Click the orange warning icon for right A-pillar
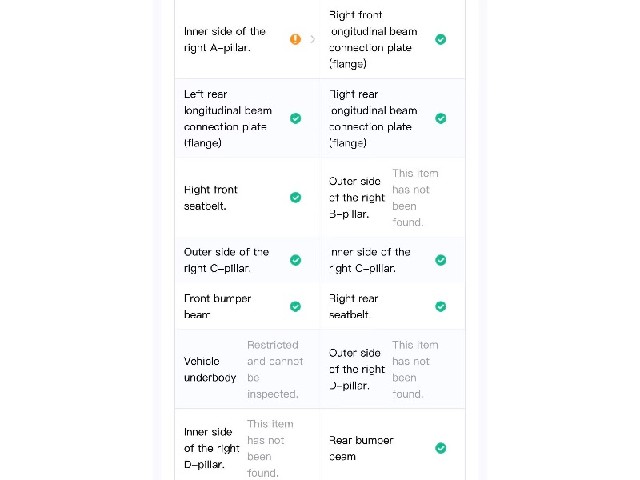Screen dimensions: 640x480 [296, 39]
